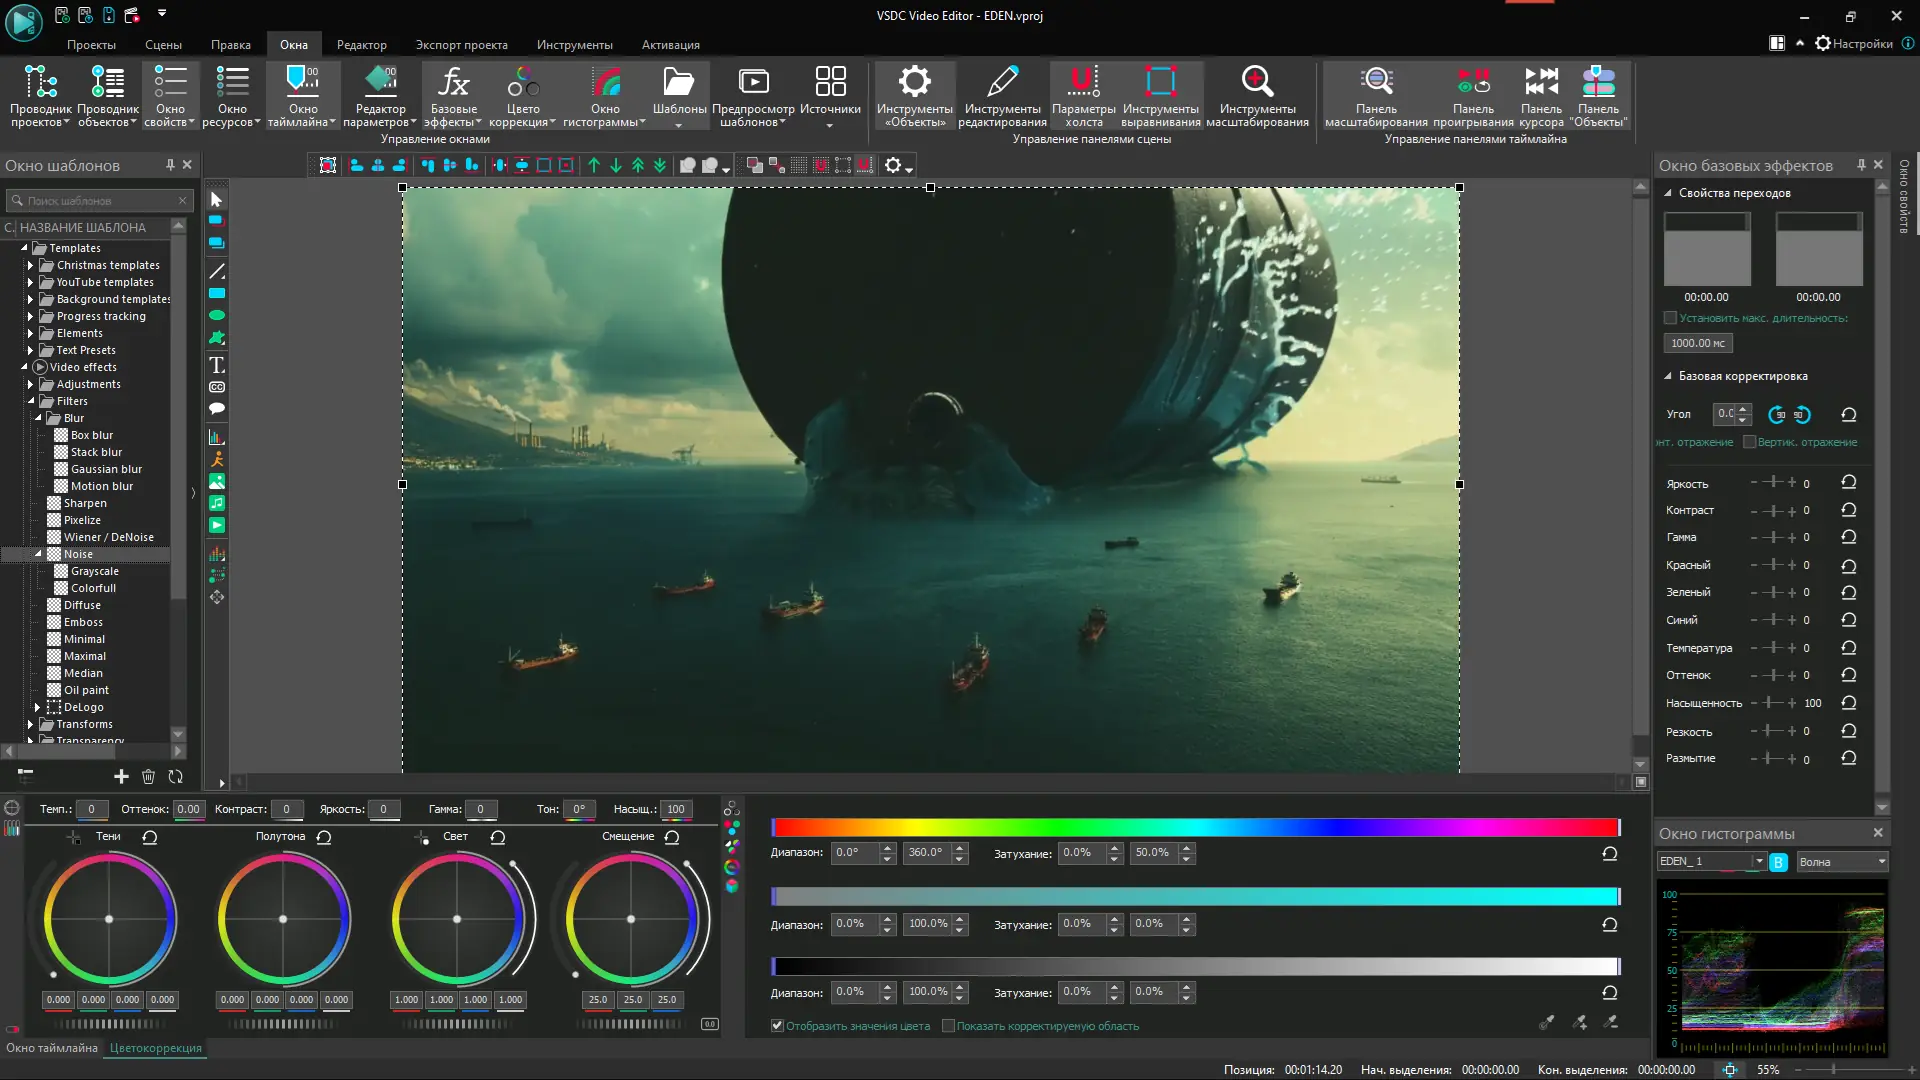Delete template using trash icon
Viewport: 1920px width, 1080px height.
tap(148, 777)
